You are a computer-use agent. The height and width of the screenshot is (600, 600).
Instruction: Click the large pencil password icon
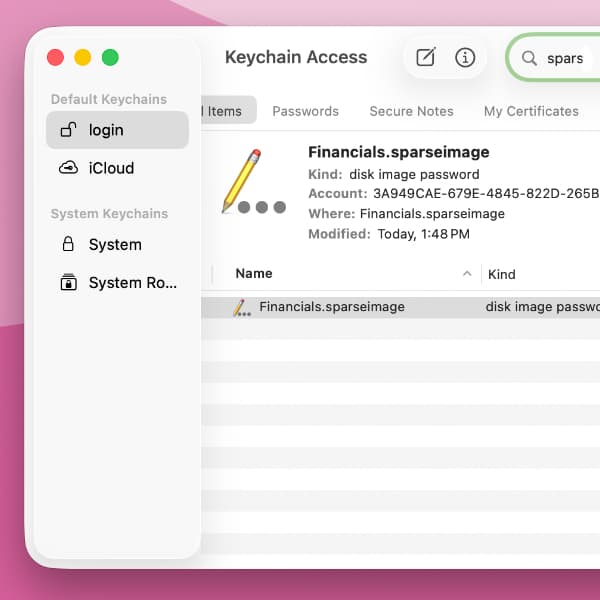[x=253, y=182]
